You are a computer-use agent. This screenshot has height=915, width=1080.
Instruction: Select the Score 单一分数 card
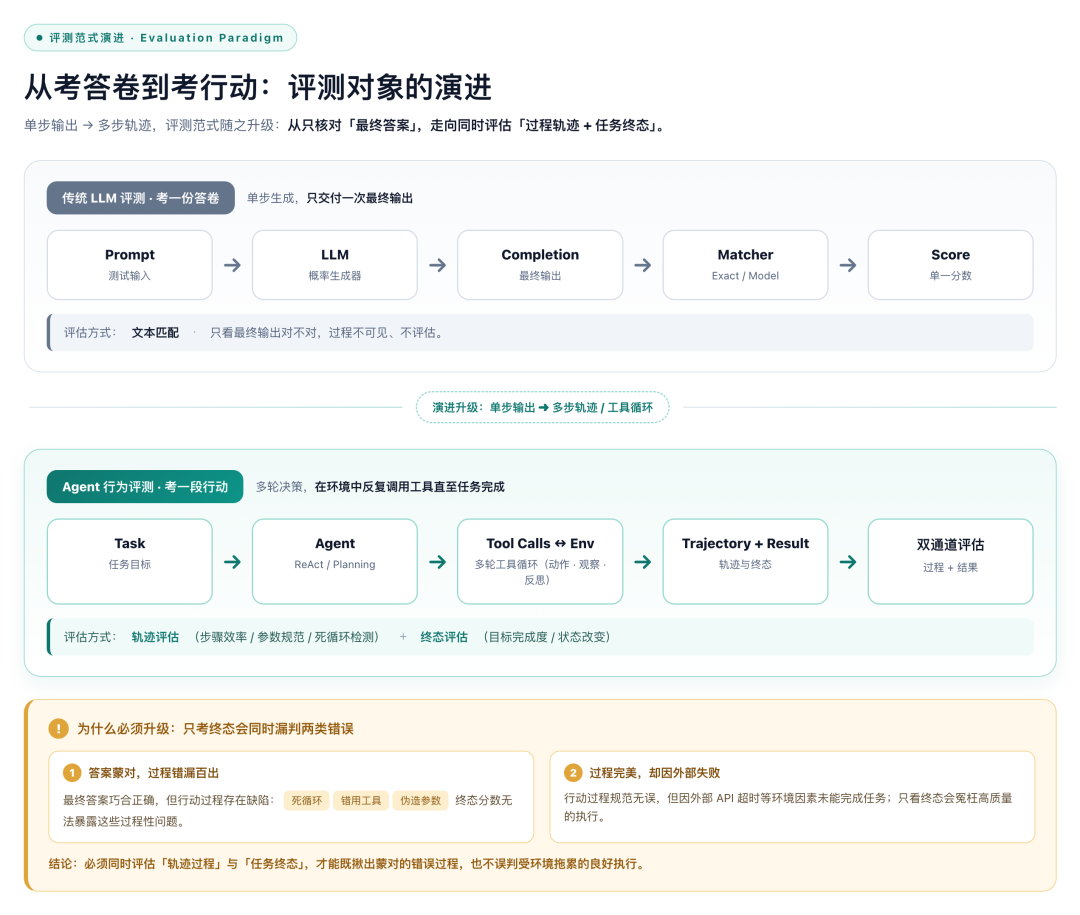(951, 265)
